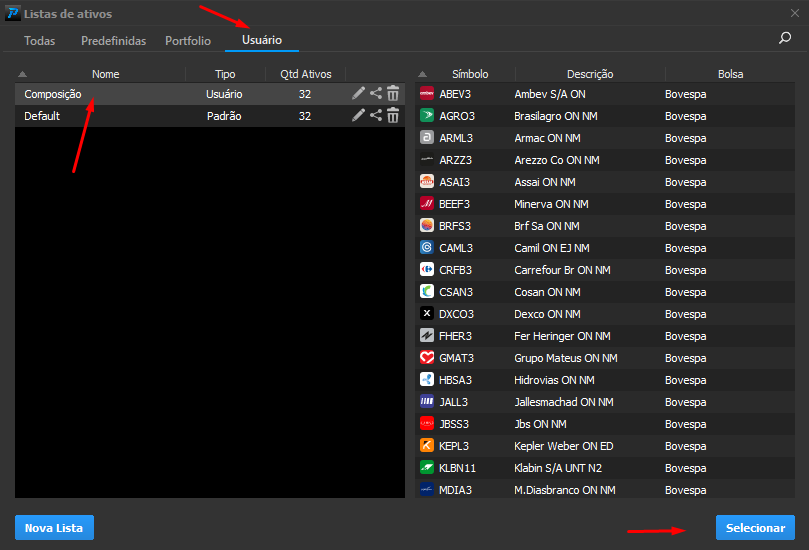Click the JBSS3 Jbs logo icon
This screenshot has width=809, height=550.
point(427,424)
